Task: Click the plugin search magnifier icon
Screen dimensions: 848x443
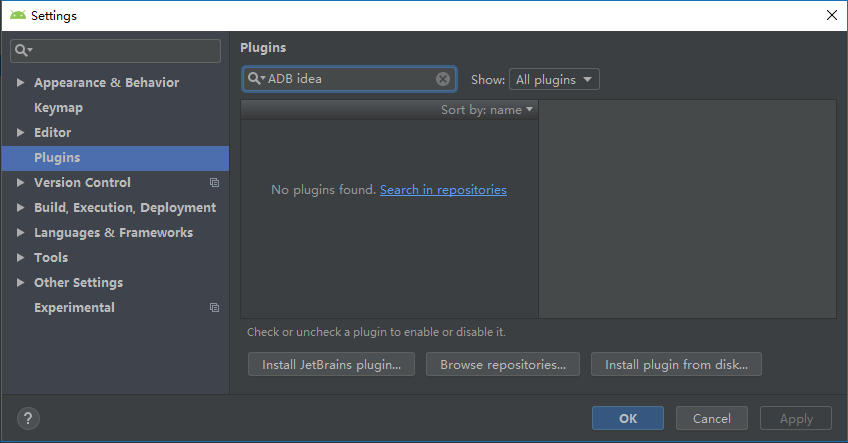Action: (x=255, y=79)
